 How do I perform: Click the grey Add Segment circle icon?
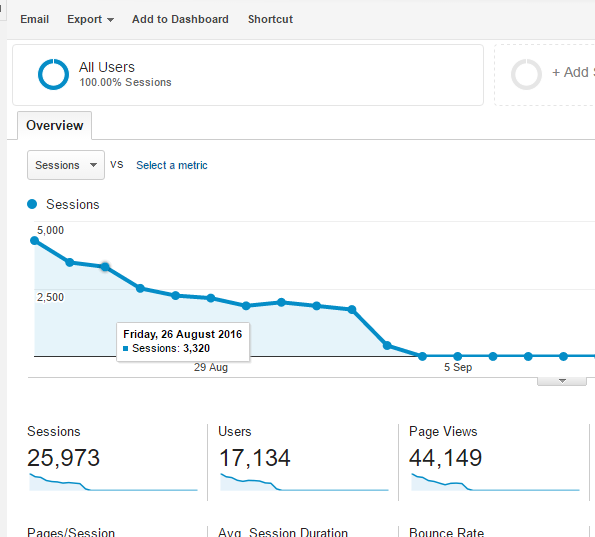pos(526,74)
